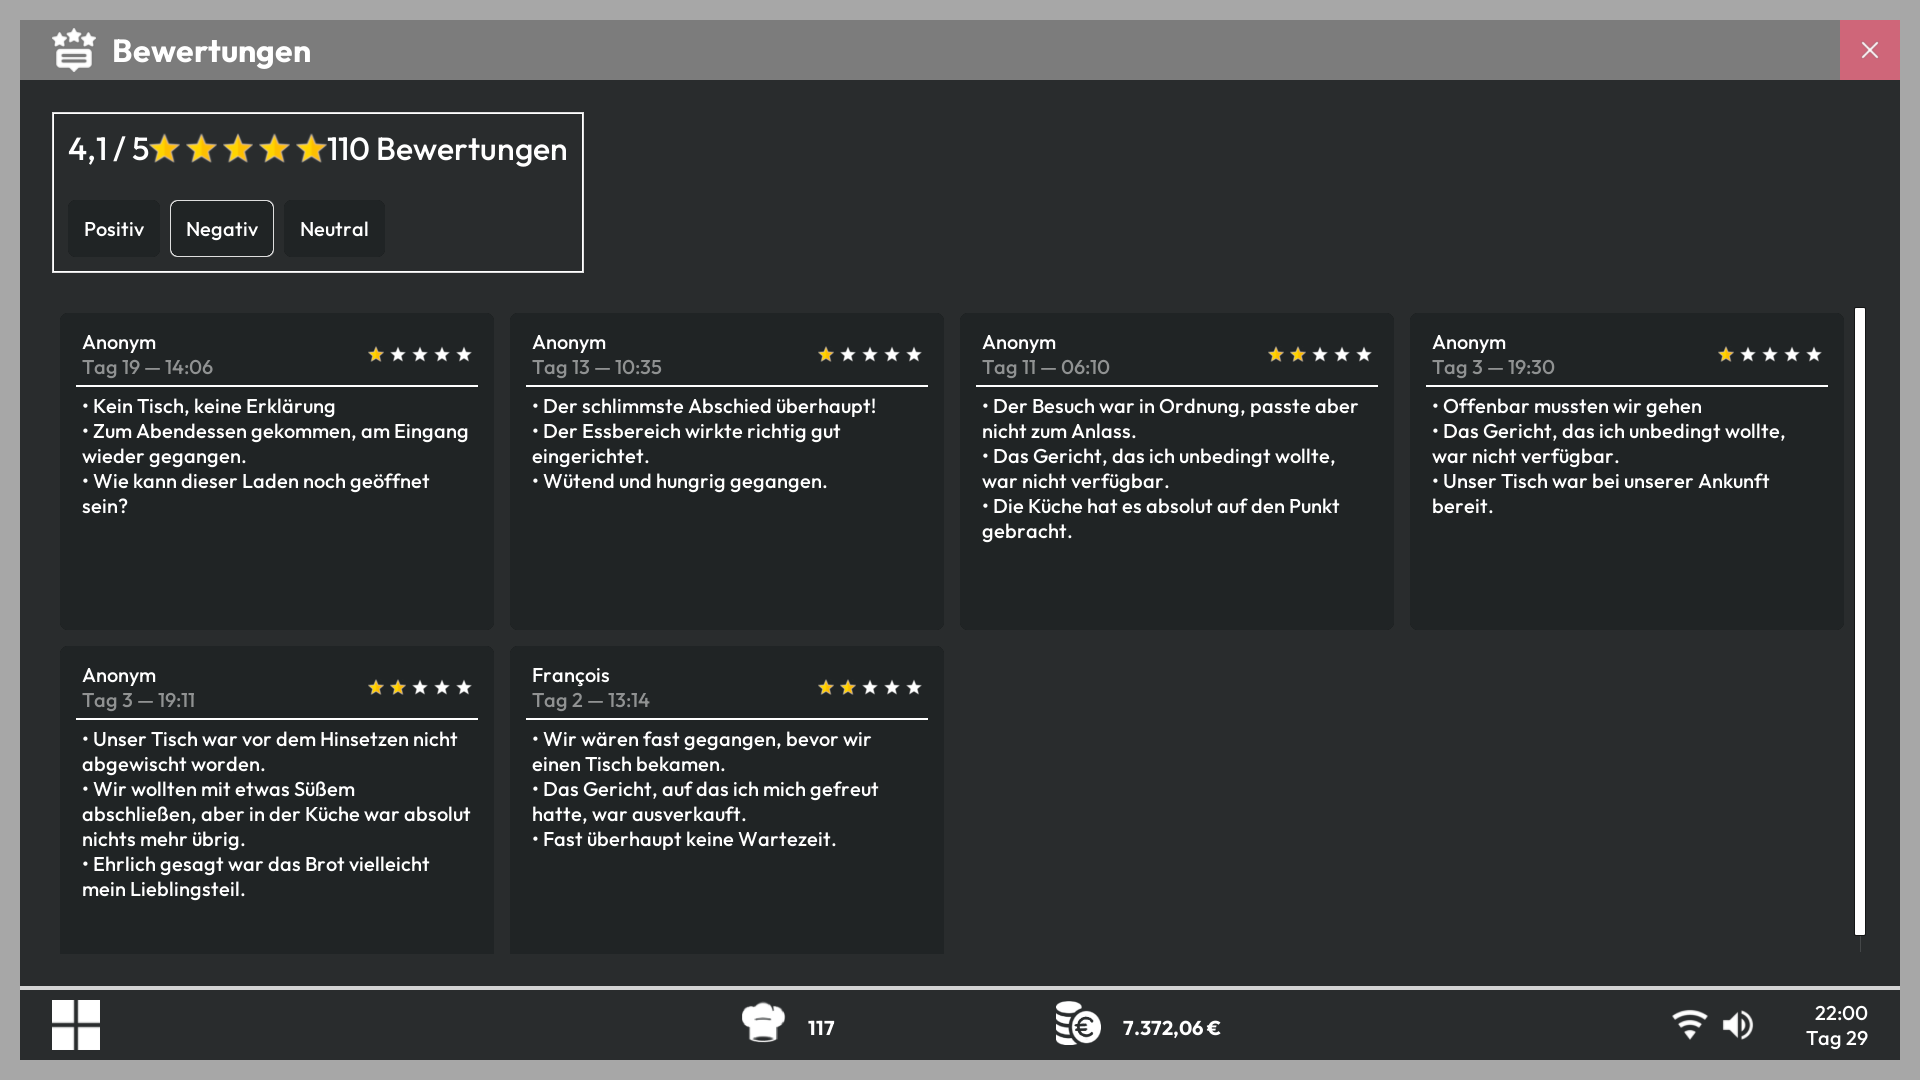Toggle the Positiv filter
The image size is (1920, 1080).
tap(114, 229)
